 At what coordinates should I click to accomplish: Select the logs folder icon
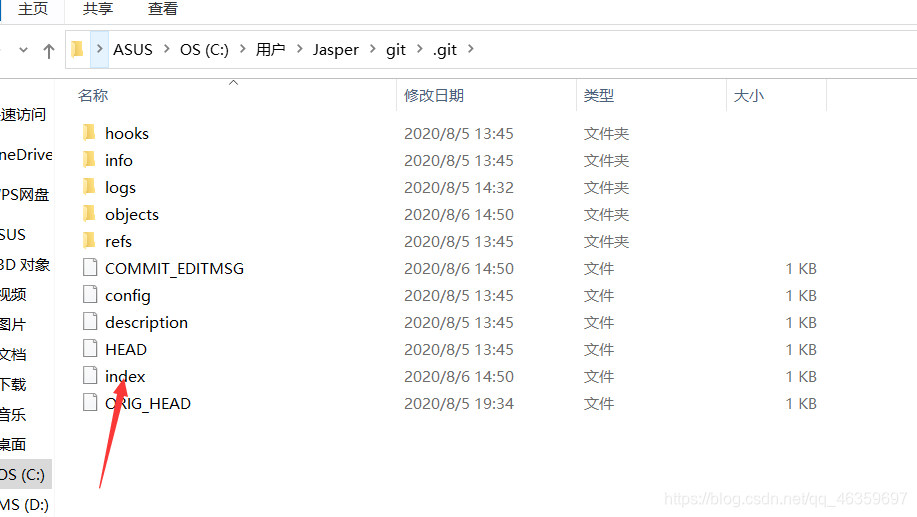(89, 187)
